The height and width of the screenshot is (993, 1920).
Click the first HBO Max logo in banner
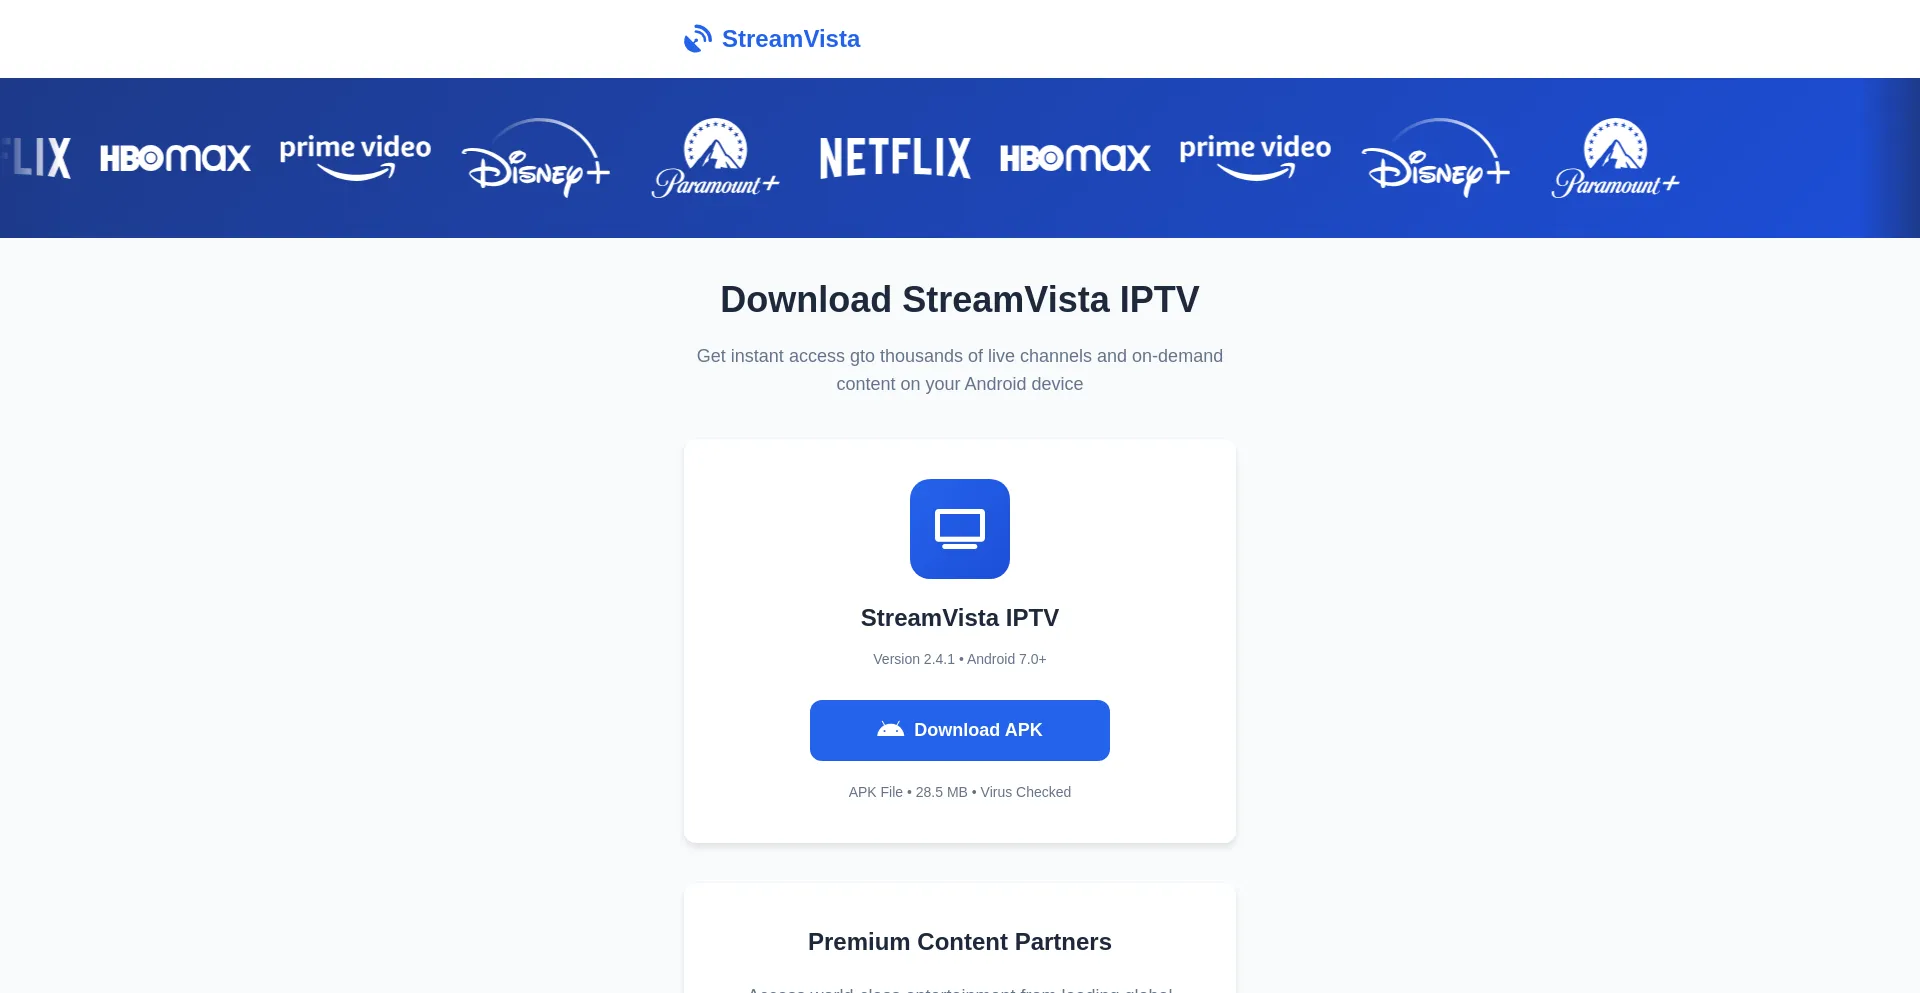pyautogui.click(x=175, y=158)
